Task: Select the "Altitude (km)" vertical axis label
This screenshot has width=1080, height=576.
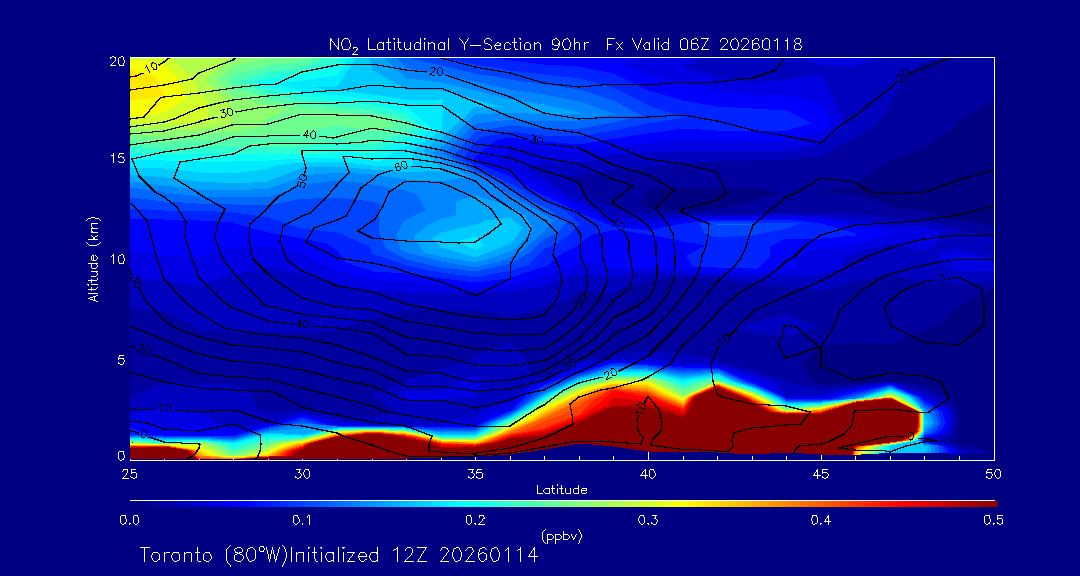Action: point(93,258)
